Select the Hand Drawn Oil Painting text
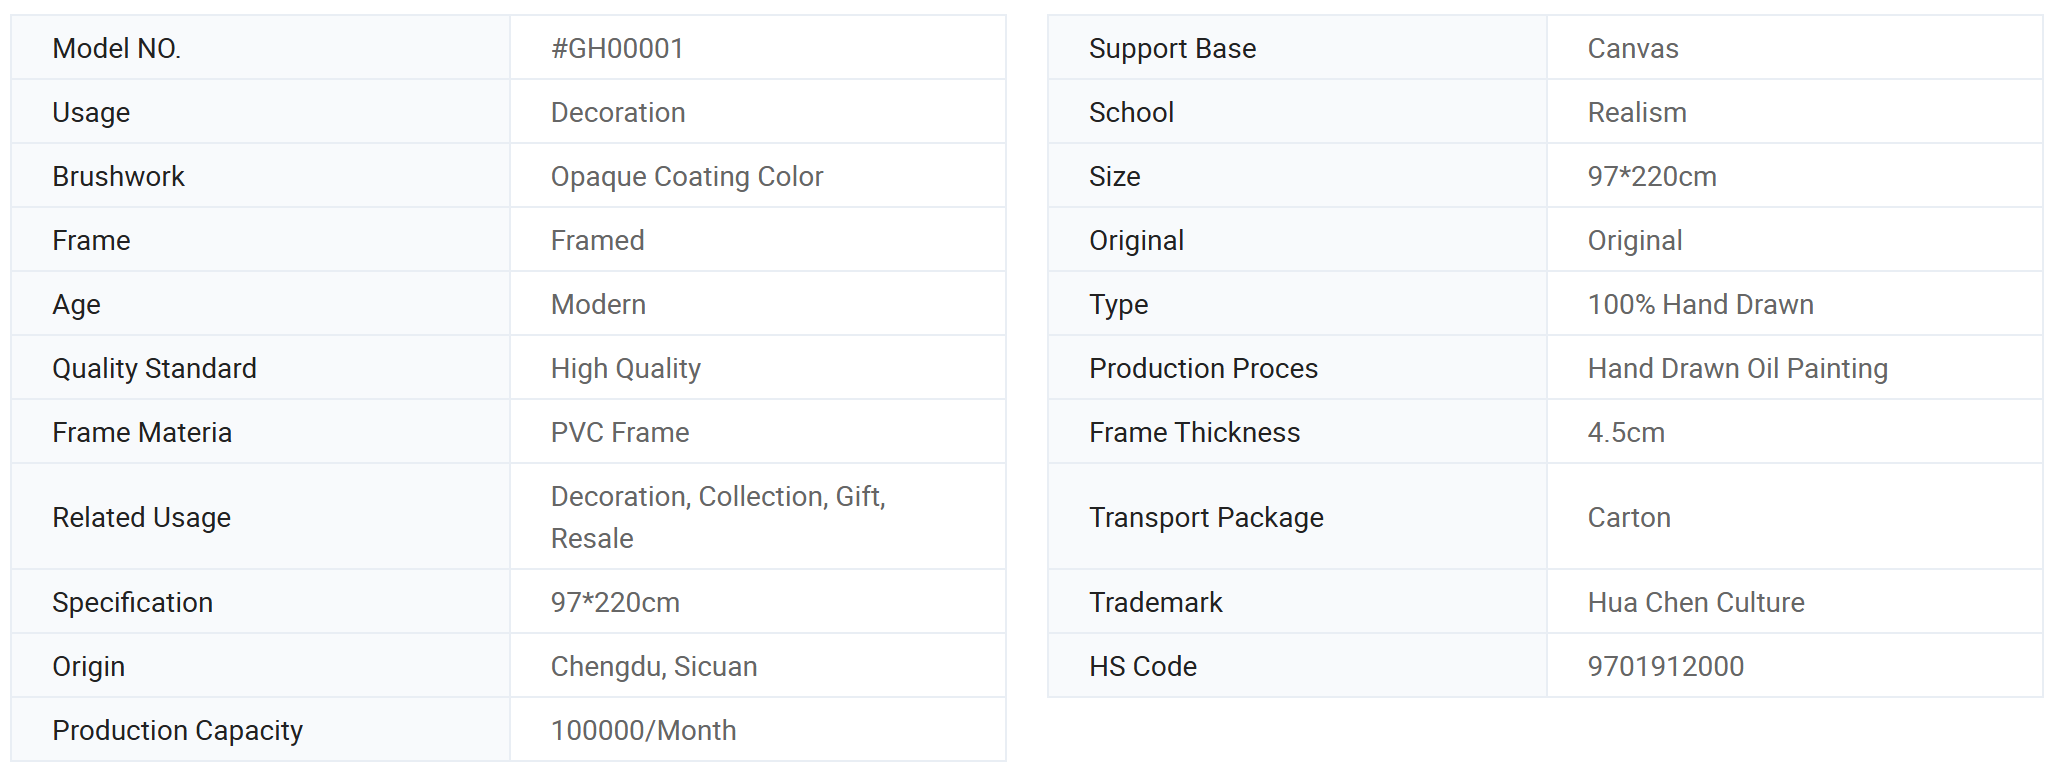The image size is (2053, 777). pyautogui.click(x=1738, y=368)
